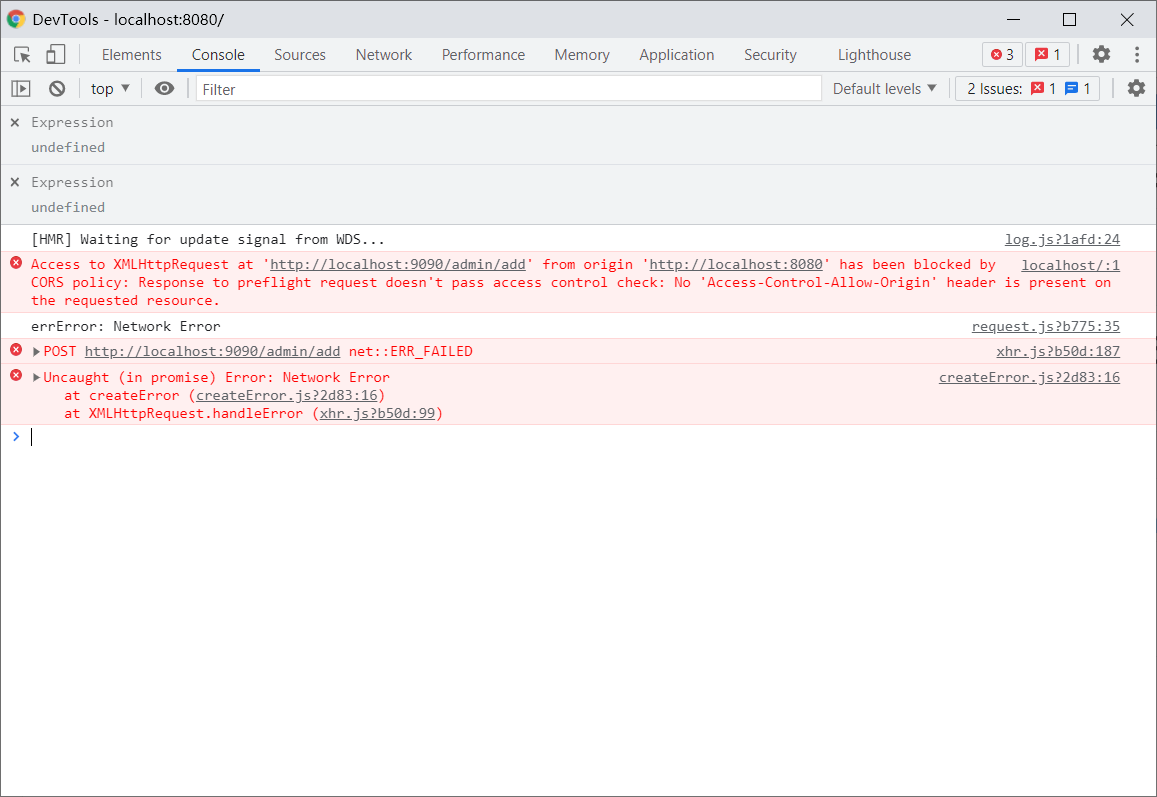Create a live expression with the eye icon
The image size is (1157, 797).
pyautogui.click(x=165, y=89)
